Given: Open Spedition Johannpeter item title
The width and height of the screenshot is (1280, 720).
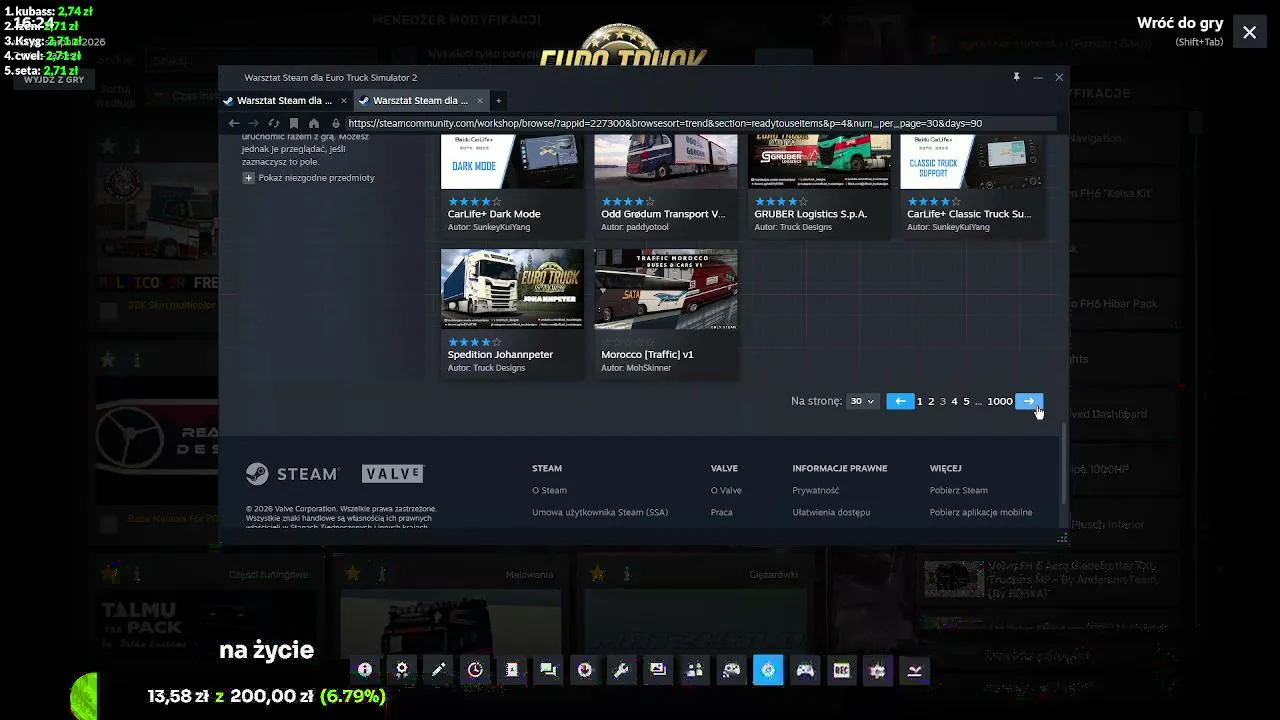Looking at the screenshot, I should (x=500, y=354).
